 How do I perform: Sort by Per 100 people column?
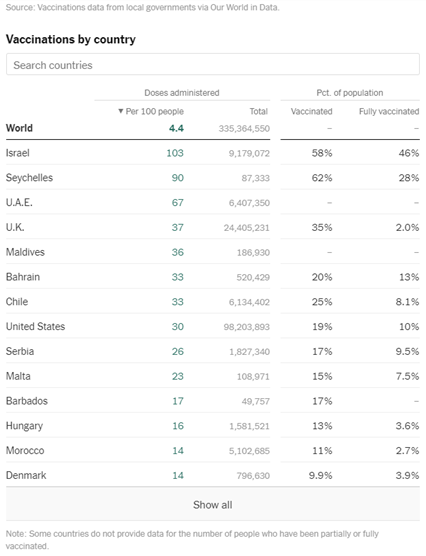[x=155, y=111]
